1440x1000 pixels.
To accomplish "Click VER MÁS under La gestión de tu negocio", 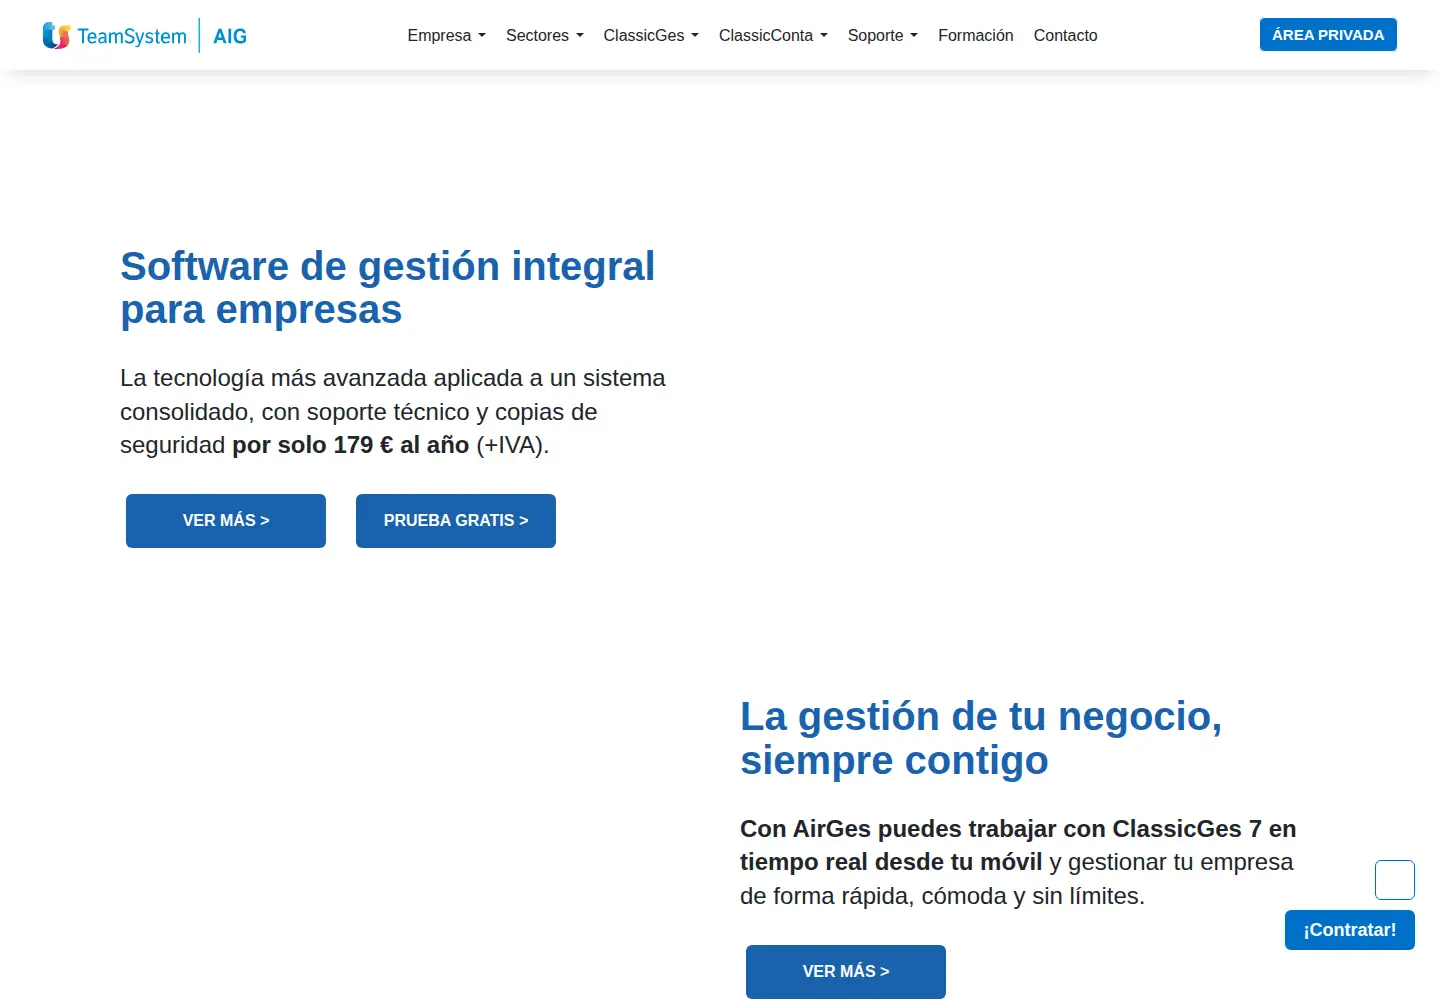I will pyautogui.click(x=846, y=972).
